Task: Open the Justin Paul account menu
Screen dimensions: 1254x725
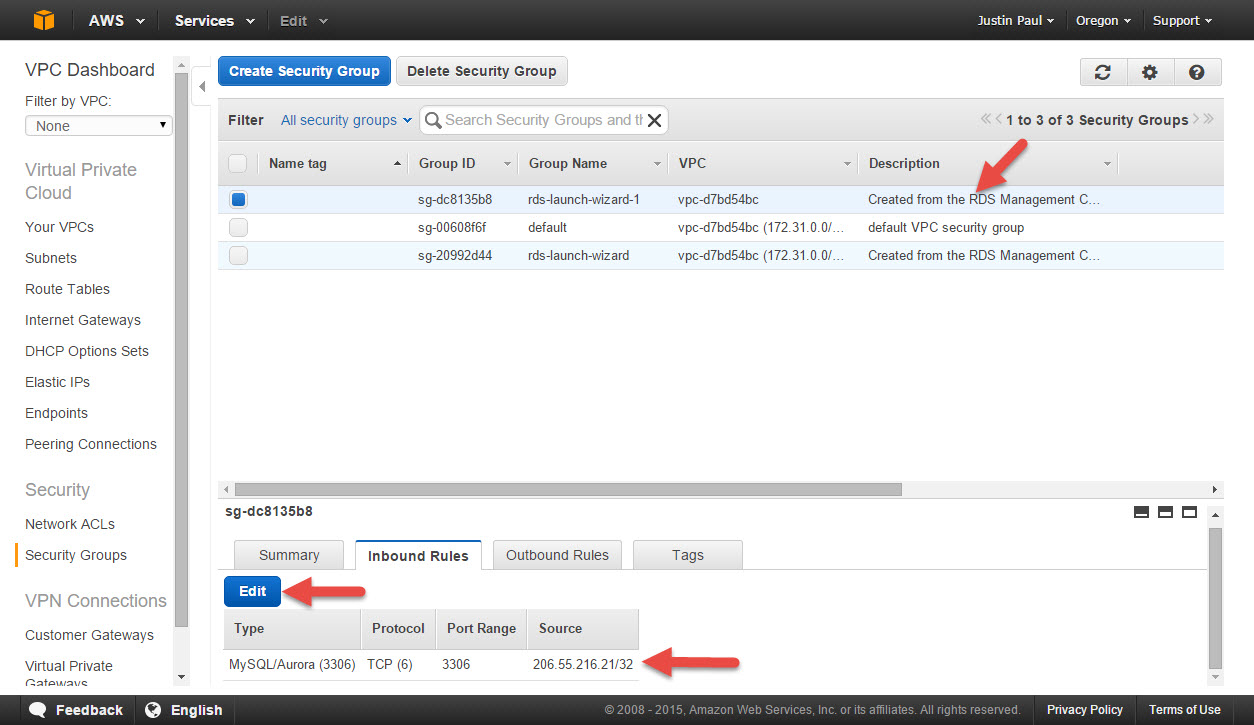Action: tap(1015, 20)
